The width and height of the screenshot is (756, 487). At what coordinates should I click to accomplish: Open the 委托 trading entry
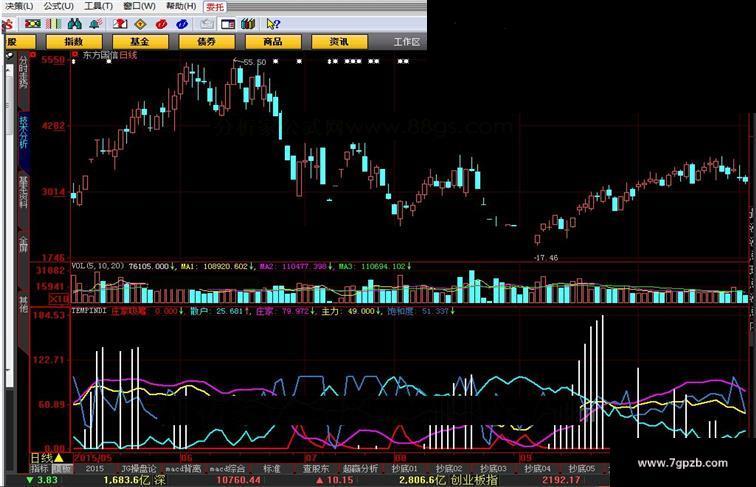pos(215,7)
